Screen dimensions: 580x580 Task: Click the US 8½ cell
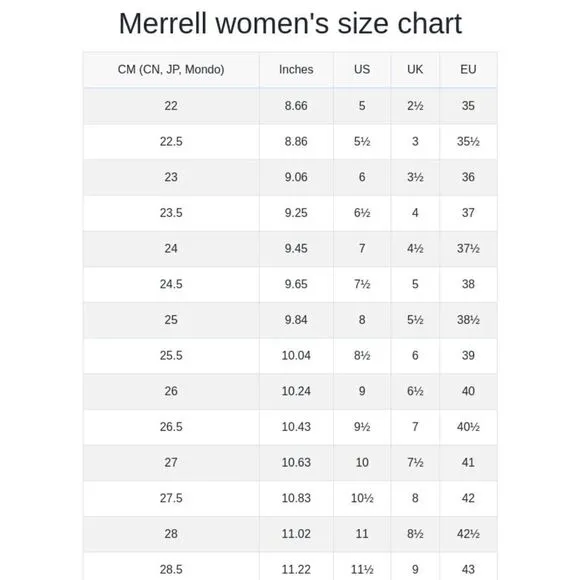[362, 355]
